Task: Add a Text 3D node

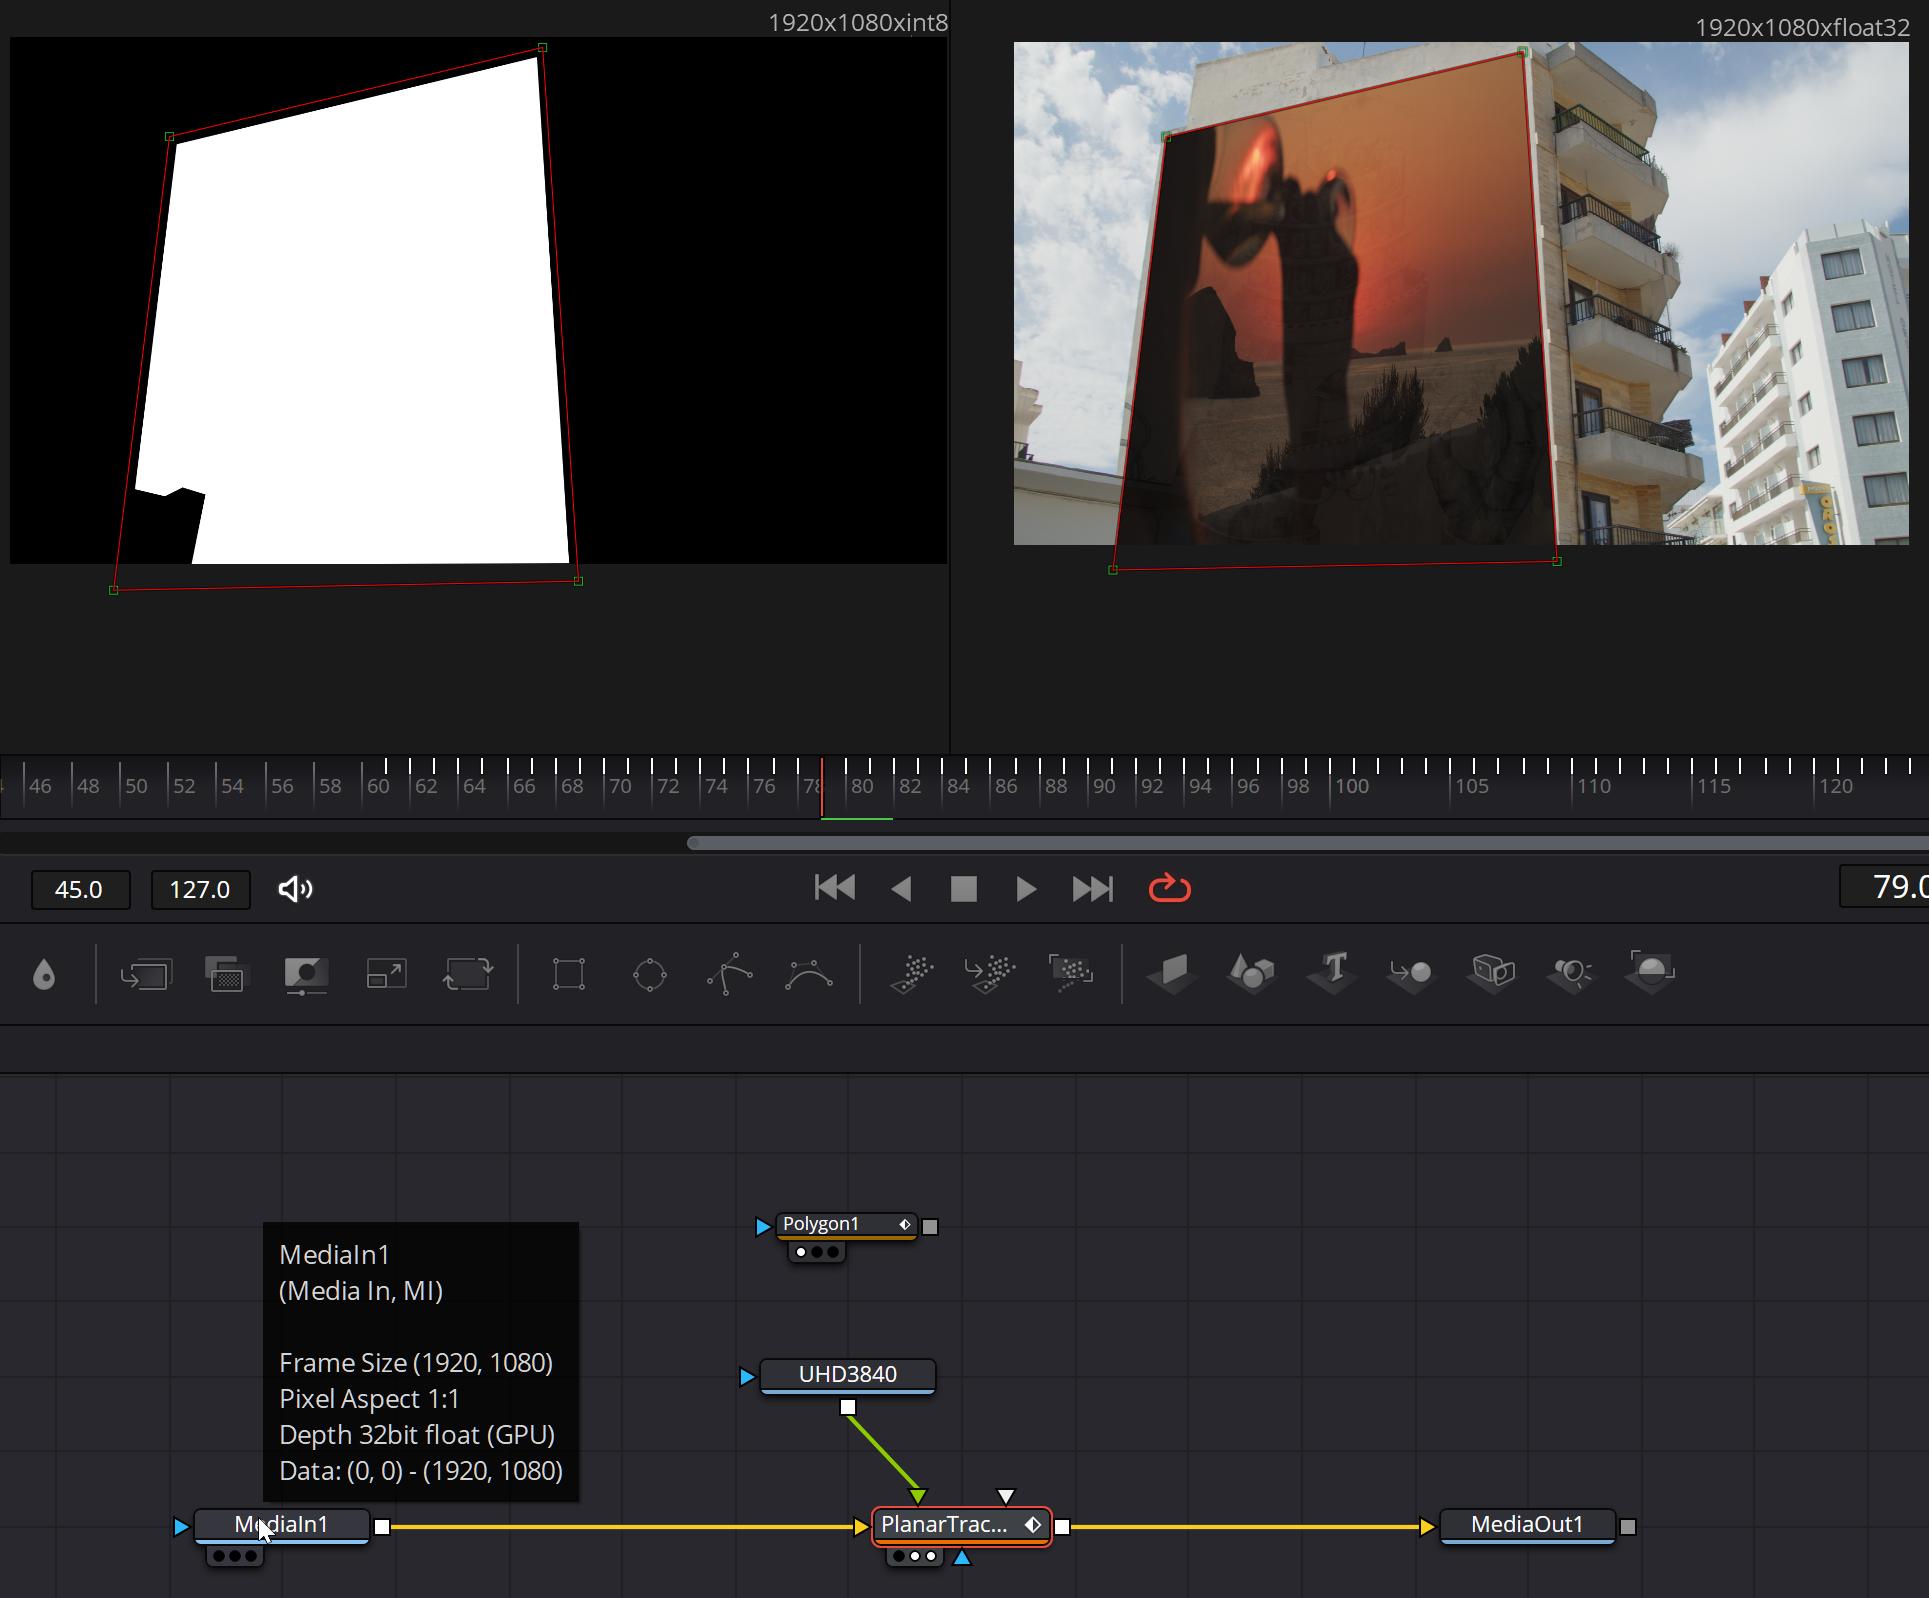Action: pyautogui.click(x=1332, y=972)
